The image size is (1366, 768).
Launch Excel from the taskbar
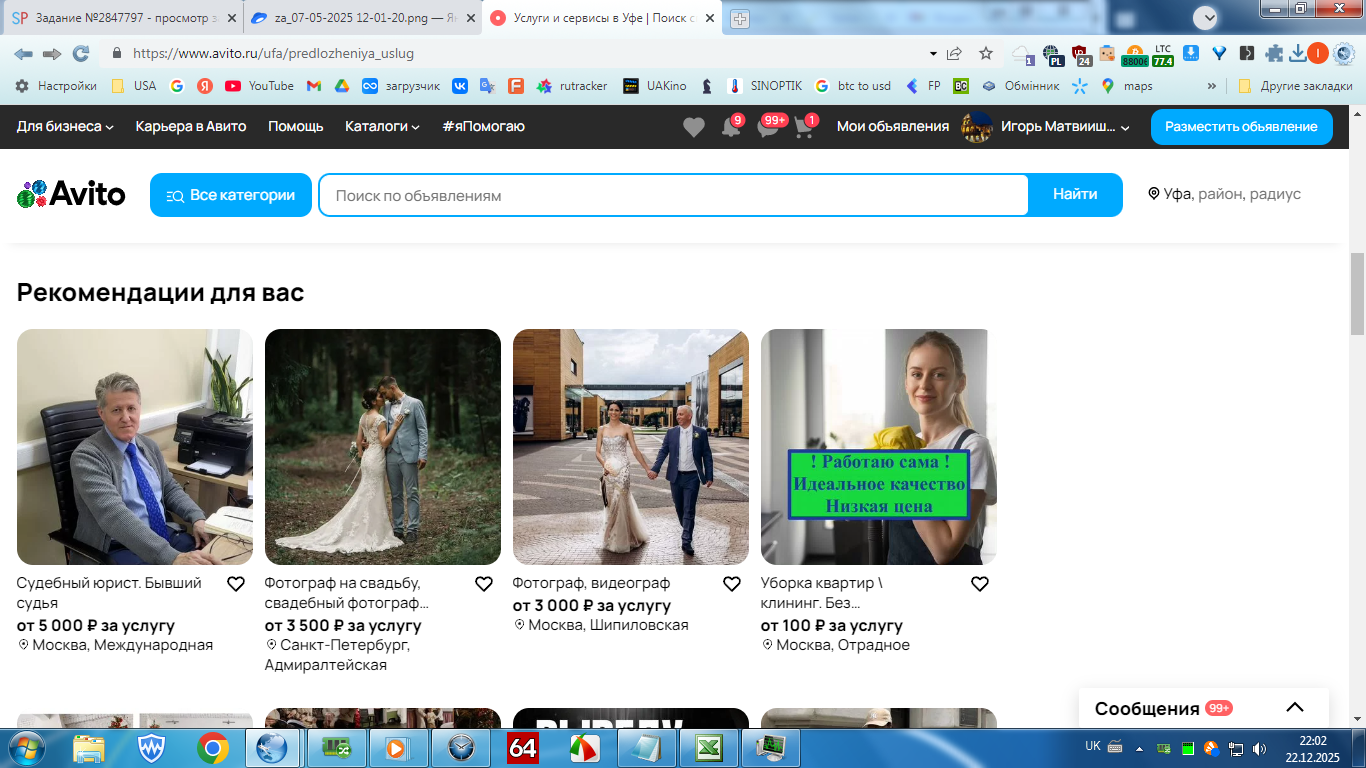709,748
